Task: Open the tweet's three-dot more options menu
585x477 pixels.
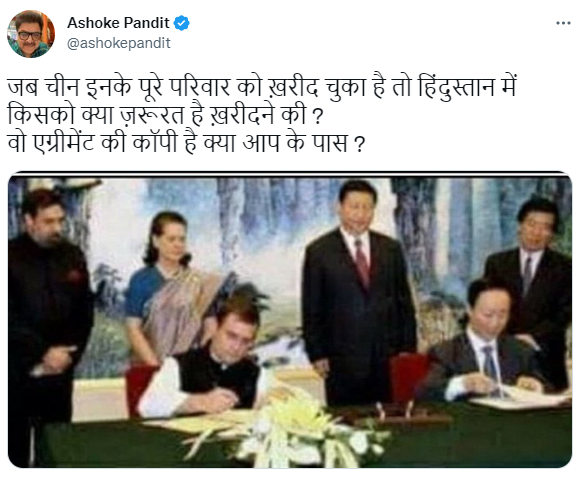Action: point(563,23)
